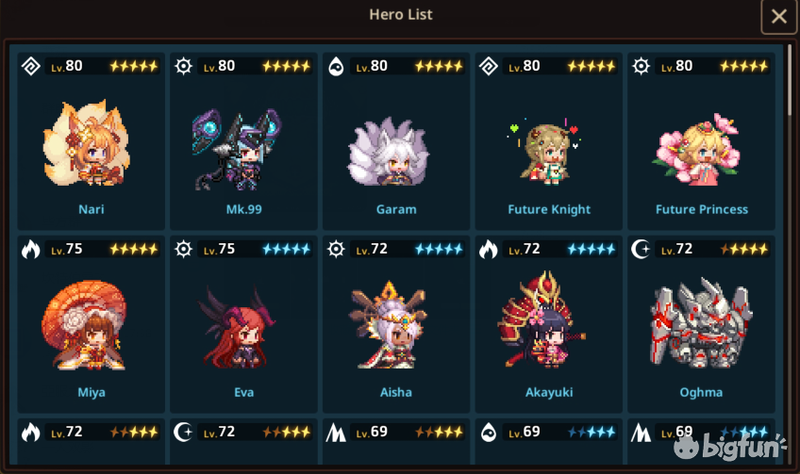The image size is (800, 474).
Task: Click Future Princess's light element icon
Action: pyautogui.click(x=641, y=66)
